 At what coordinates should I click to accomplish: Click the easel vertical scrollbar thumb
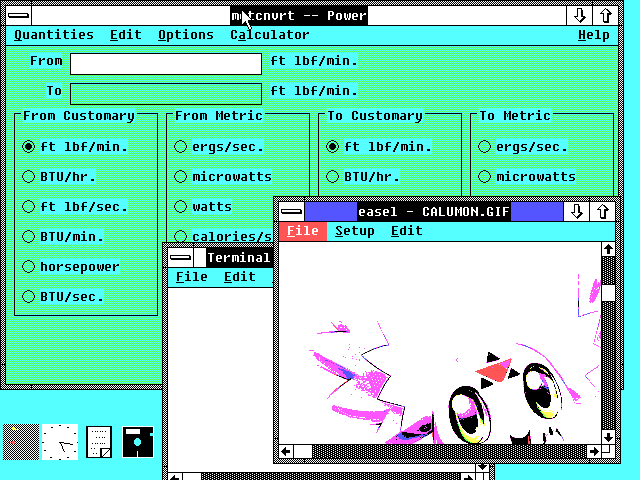[x=608, y=293]
